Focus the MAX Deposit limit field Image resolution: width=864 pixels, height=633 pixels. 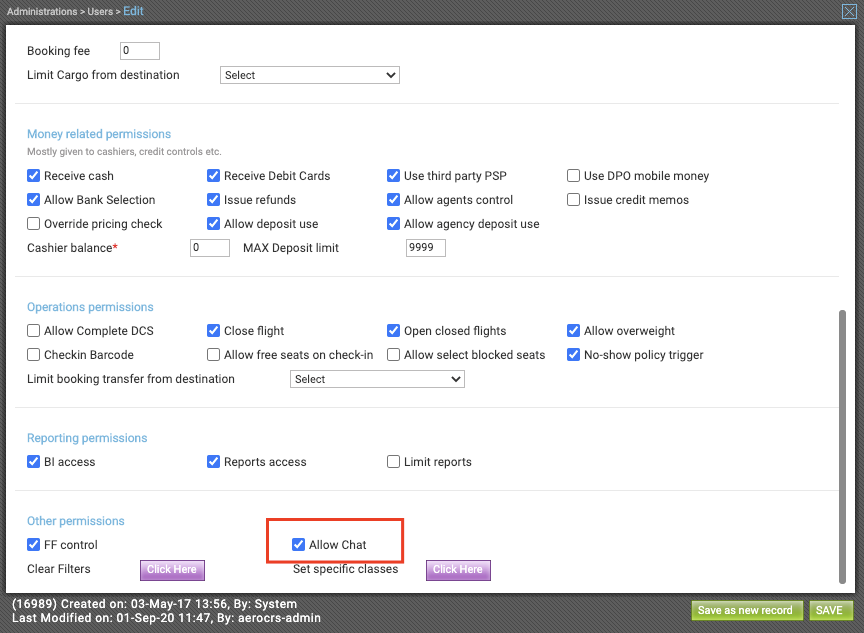(426, 248)
